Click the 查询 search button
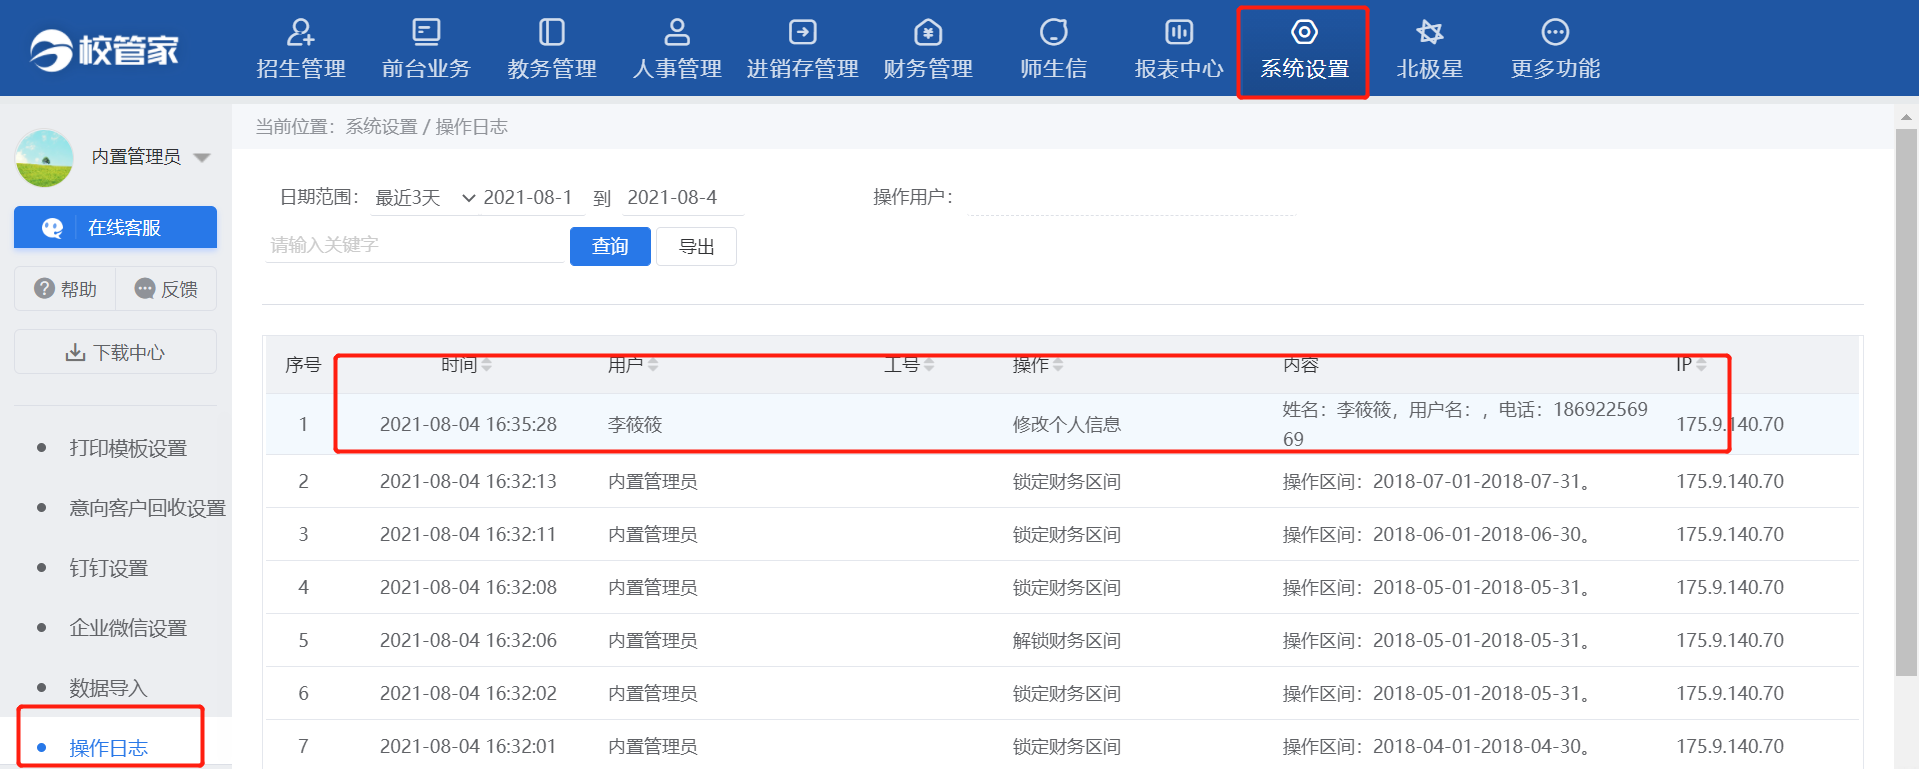This screenshot has height=769, width=1919. pos(610,246)
